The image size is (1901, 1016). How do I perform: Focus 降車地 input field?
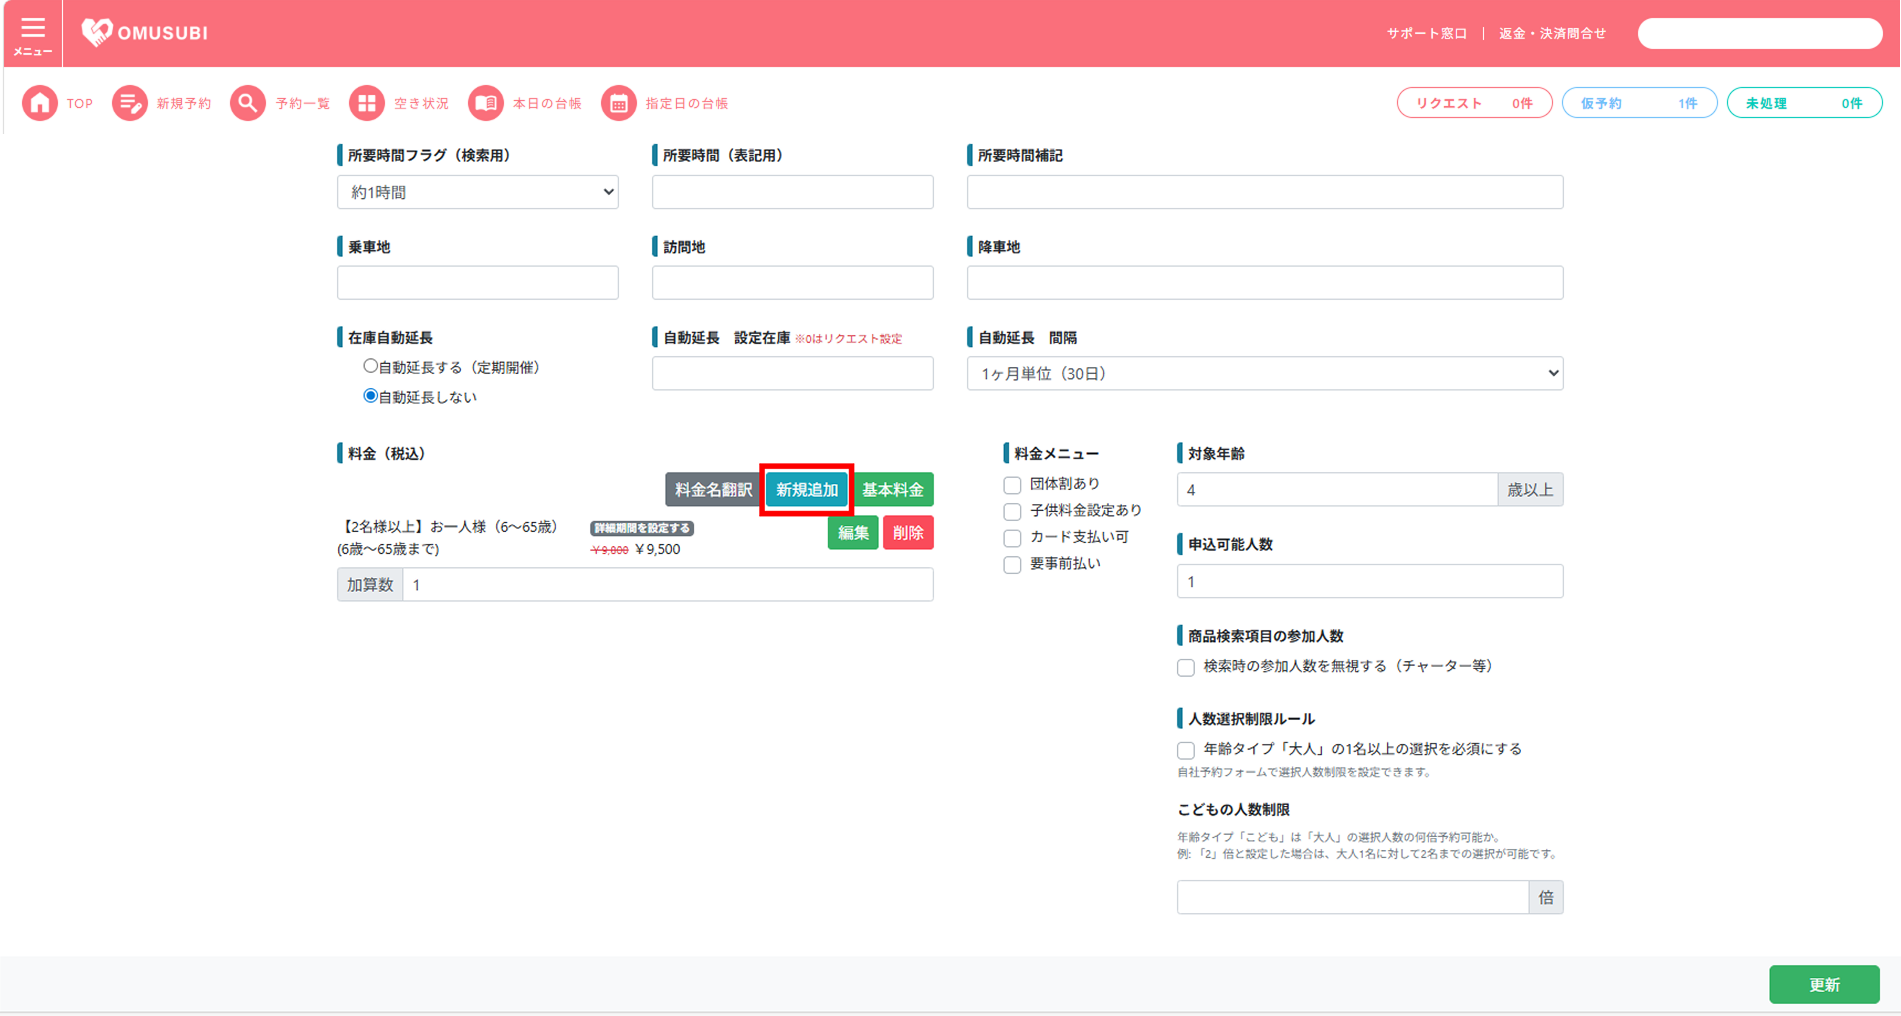(x=1265, y=283)
